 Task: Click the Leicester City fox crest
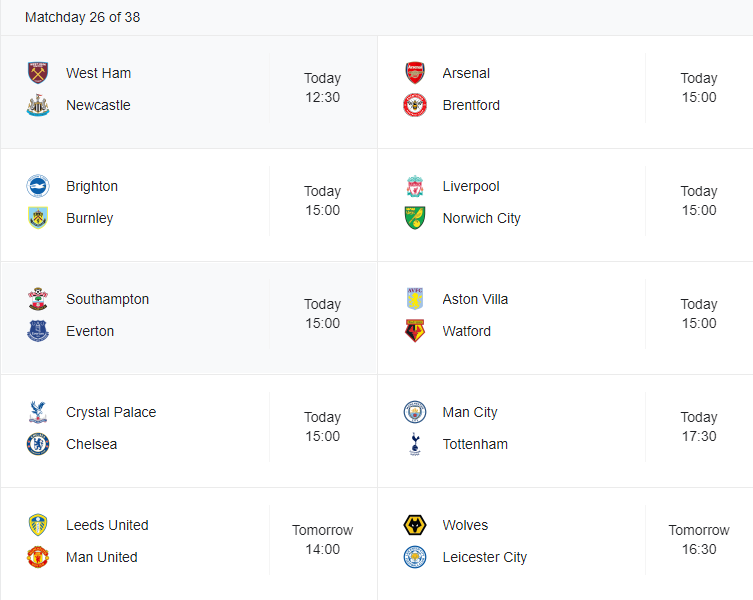click(x=414, y=557)
